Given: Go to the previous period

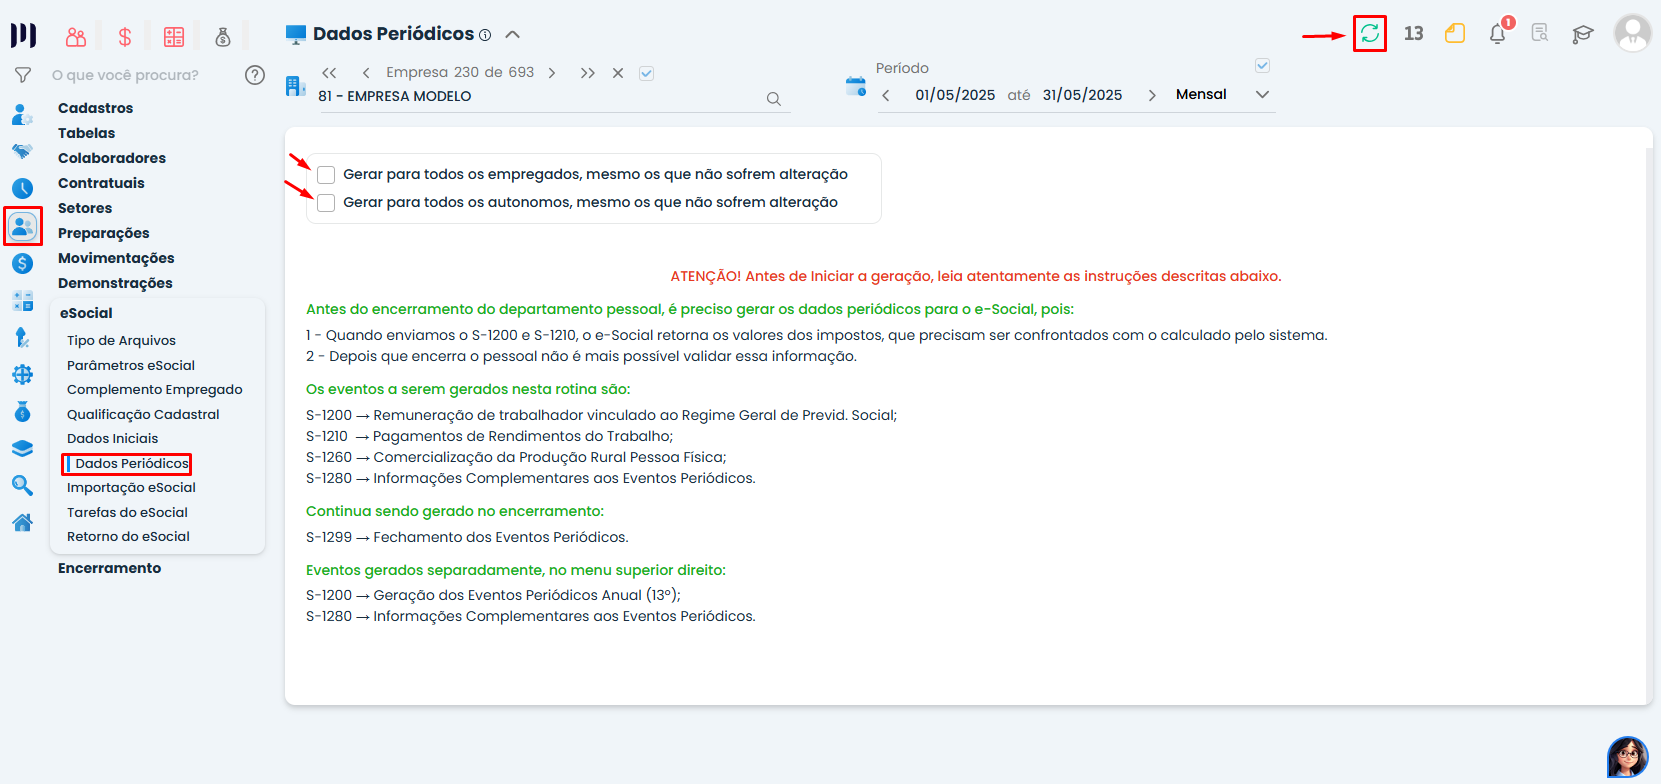Looking at the screenshot, I should (x=886, y=95).
